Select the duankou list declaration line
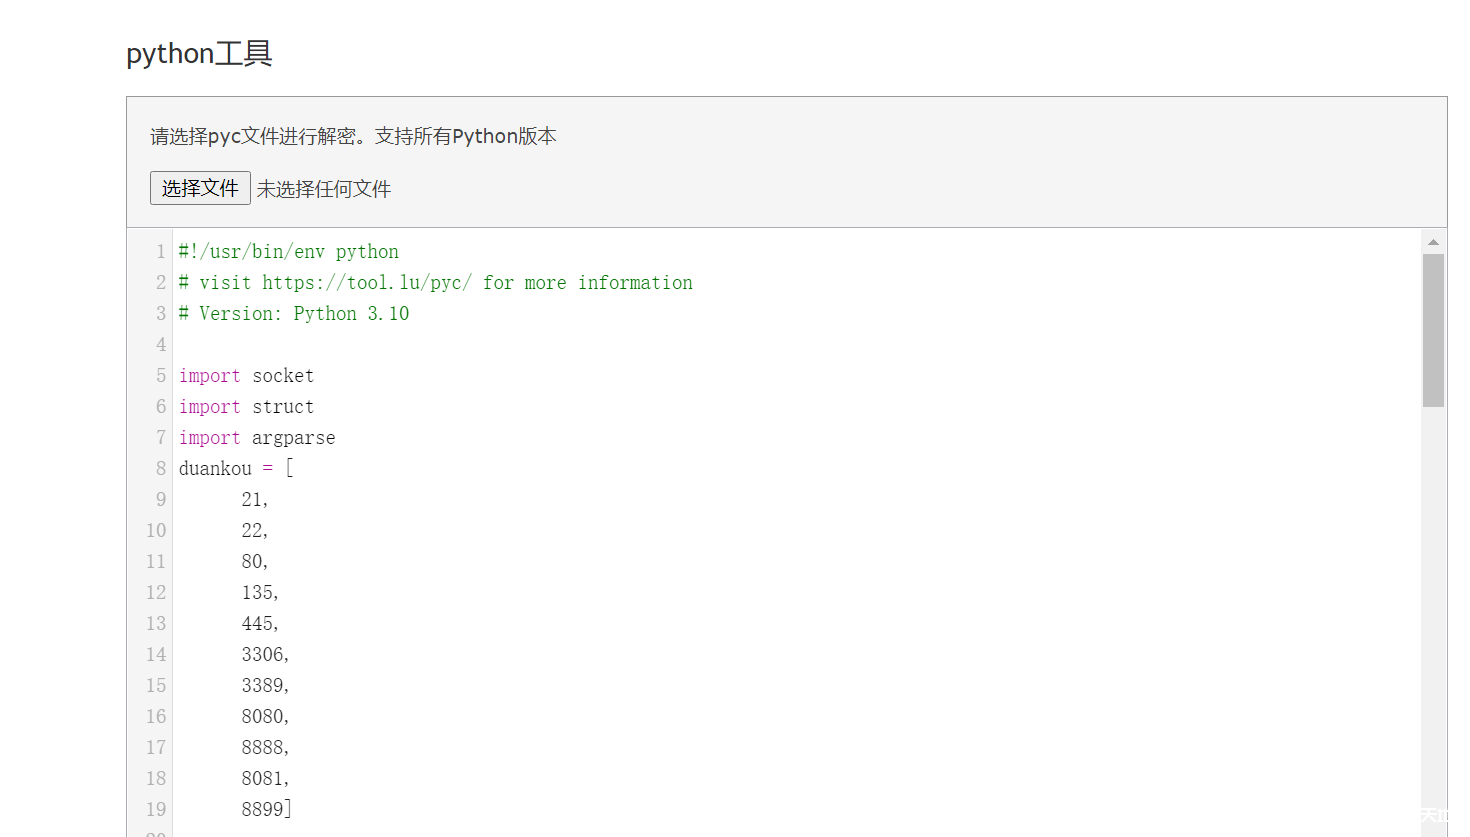 coord(234,468)
